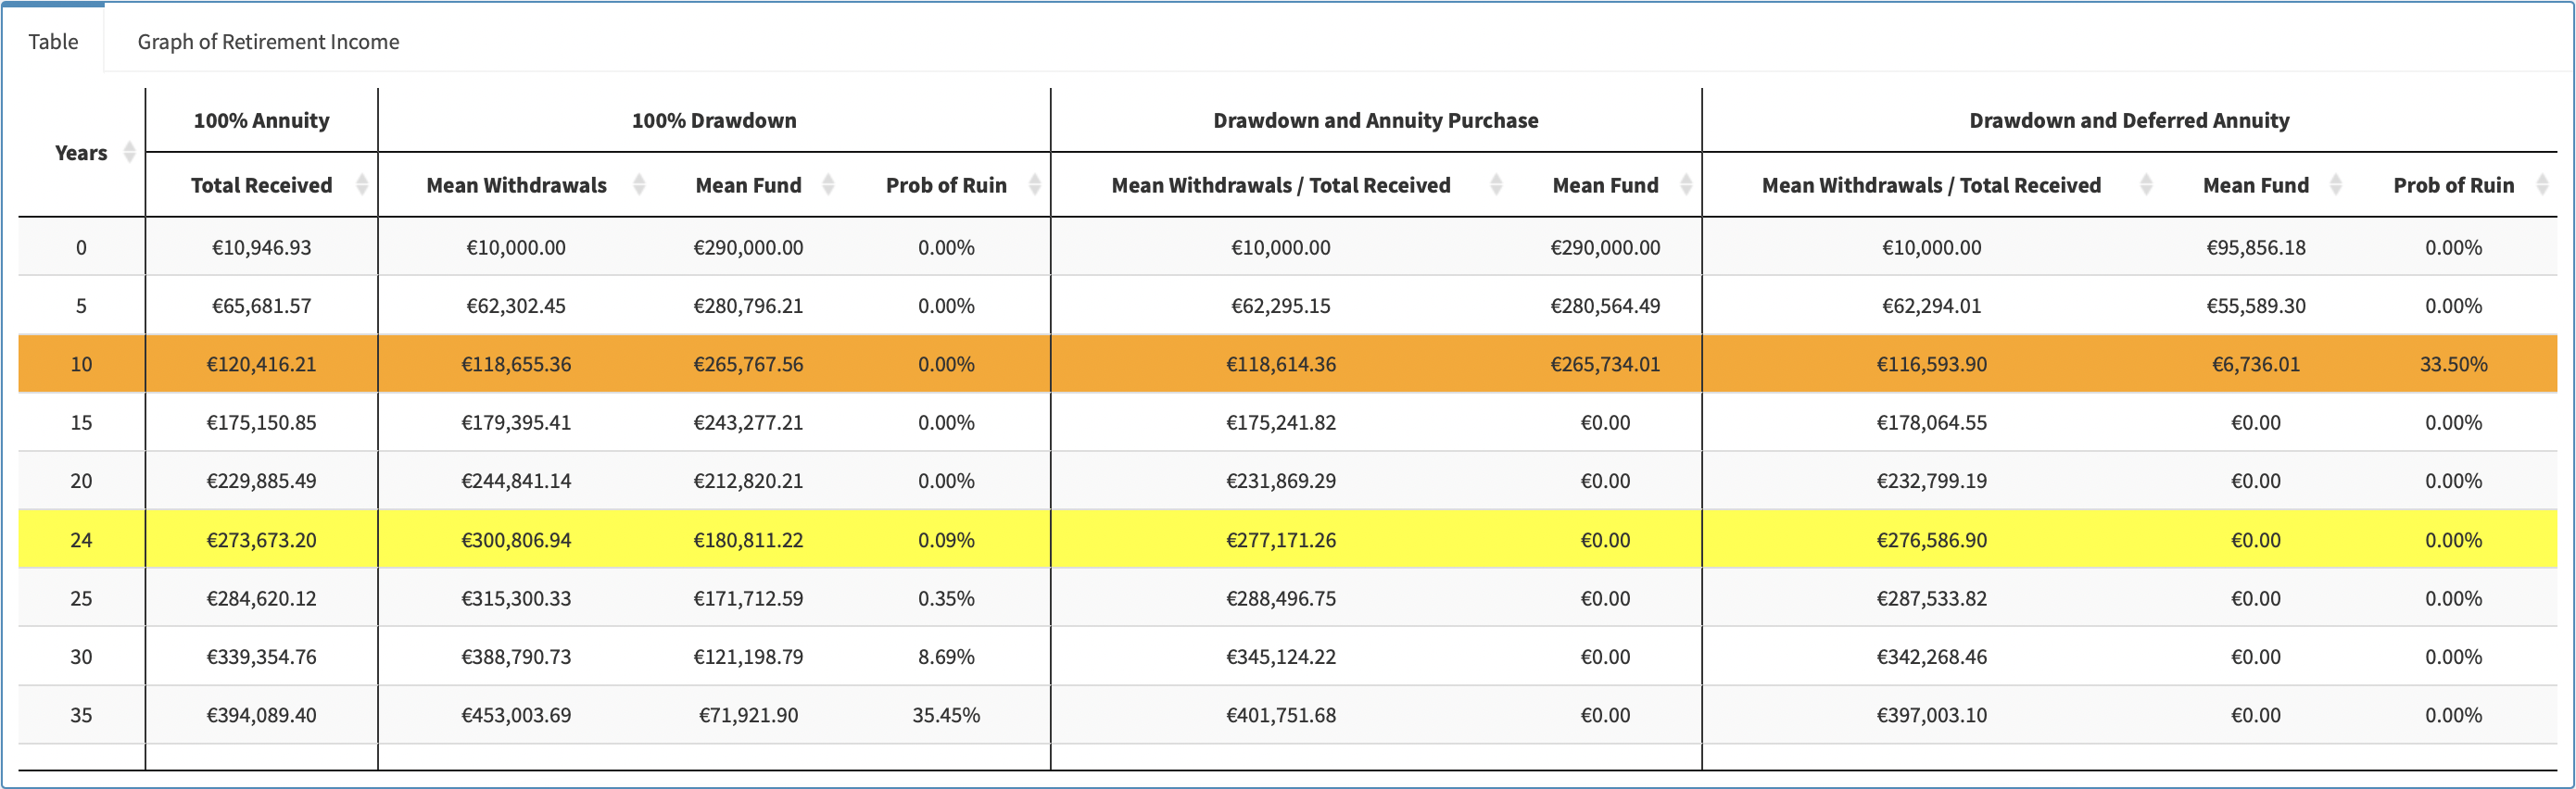The height and width of the screenshot is (789, 2576).
Task: Click sort arrows beside 100% Annuity Total Received
Action: [362, 185]
